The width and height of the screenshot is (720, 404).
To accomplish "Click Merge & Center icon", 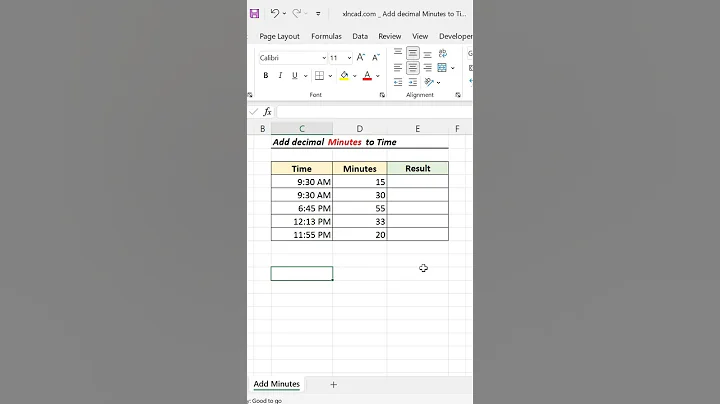I will point(442,68).
